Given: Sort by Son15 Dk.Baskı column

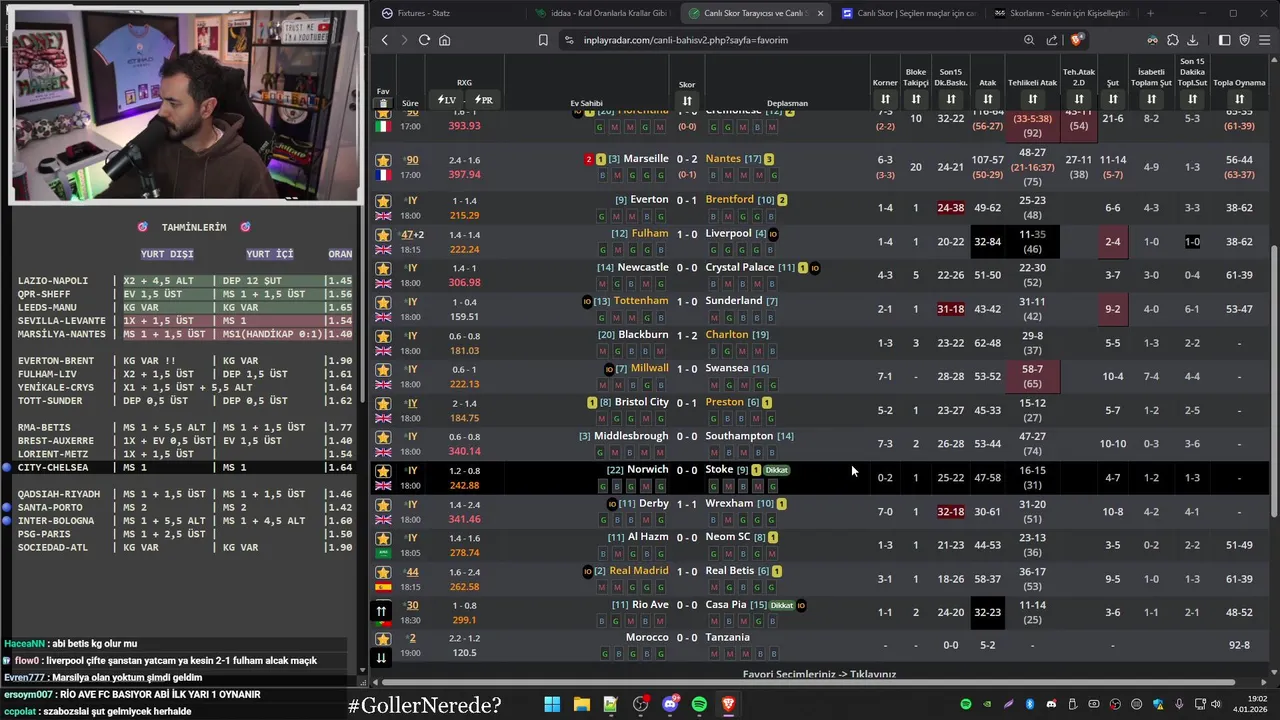Looking at the screenshot, I should tap(951, 99).
